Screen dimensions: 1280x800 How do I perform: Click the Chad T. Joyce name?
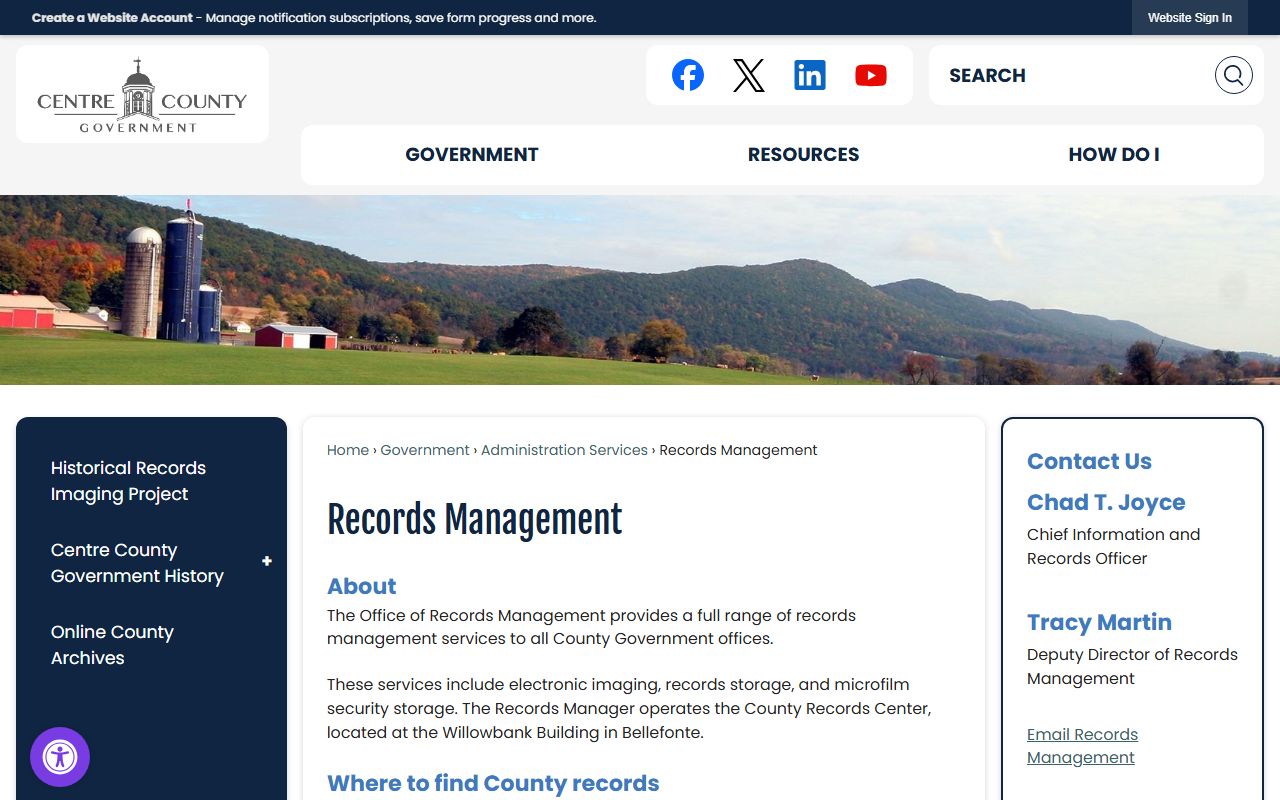coord(1106,502)
